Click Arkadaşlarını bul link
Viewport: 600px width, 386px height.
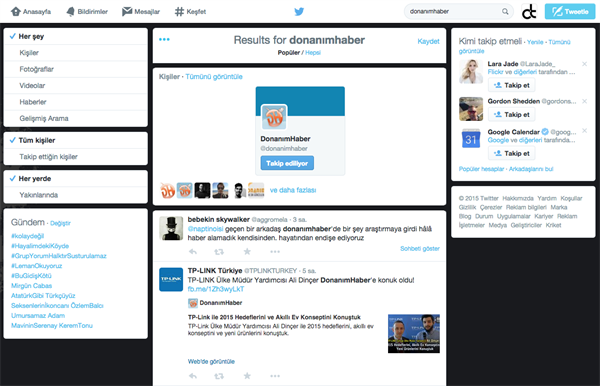[x=531, y=169]
